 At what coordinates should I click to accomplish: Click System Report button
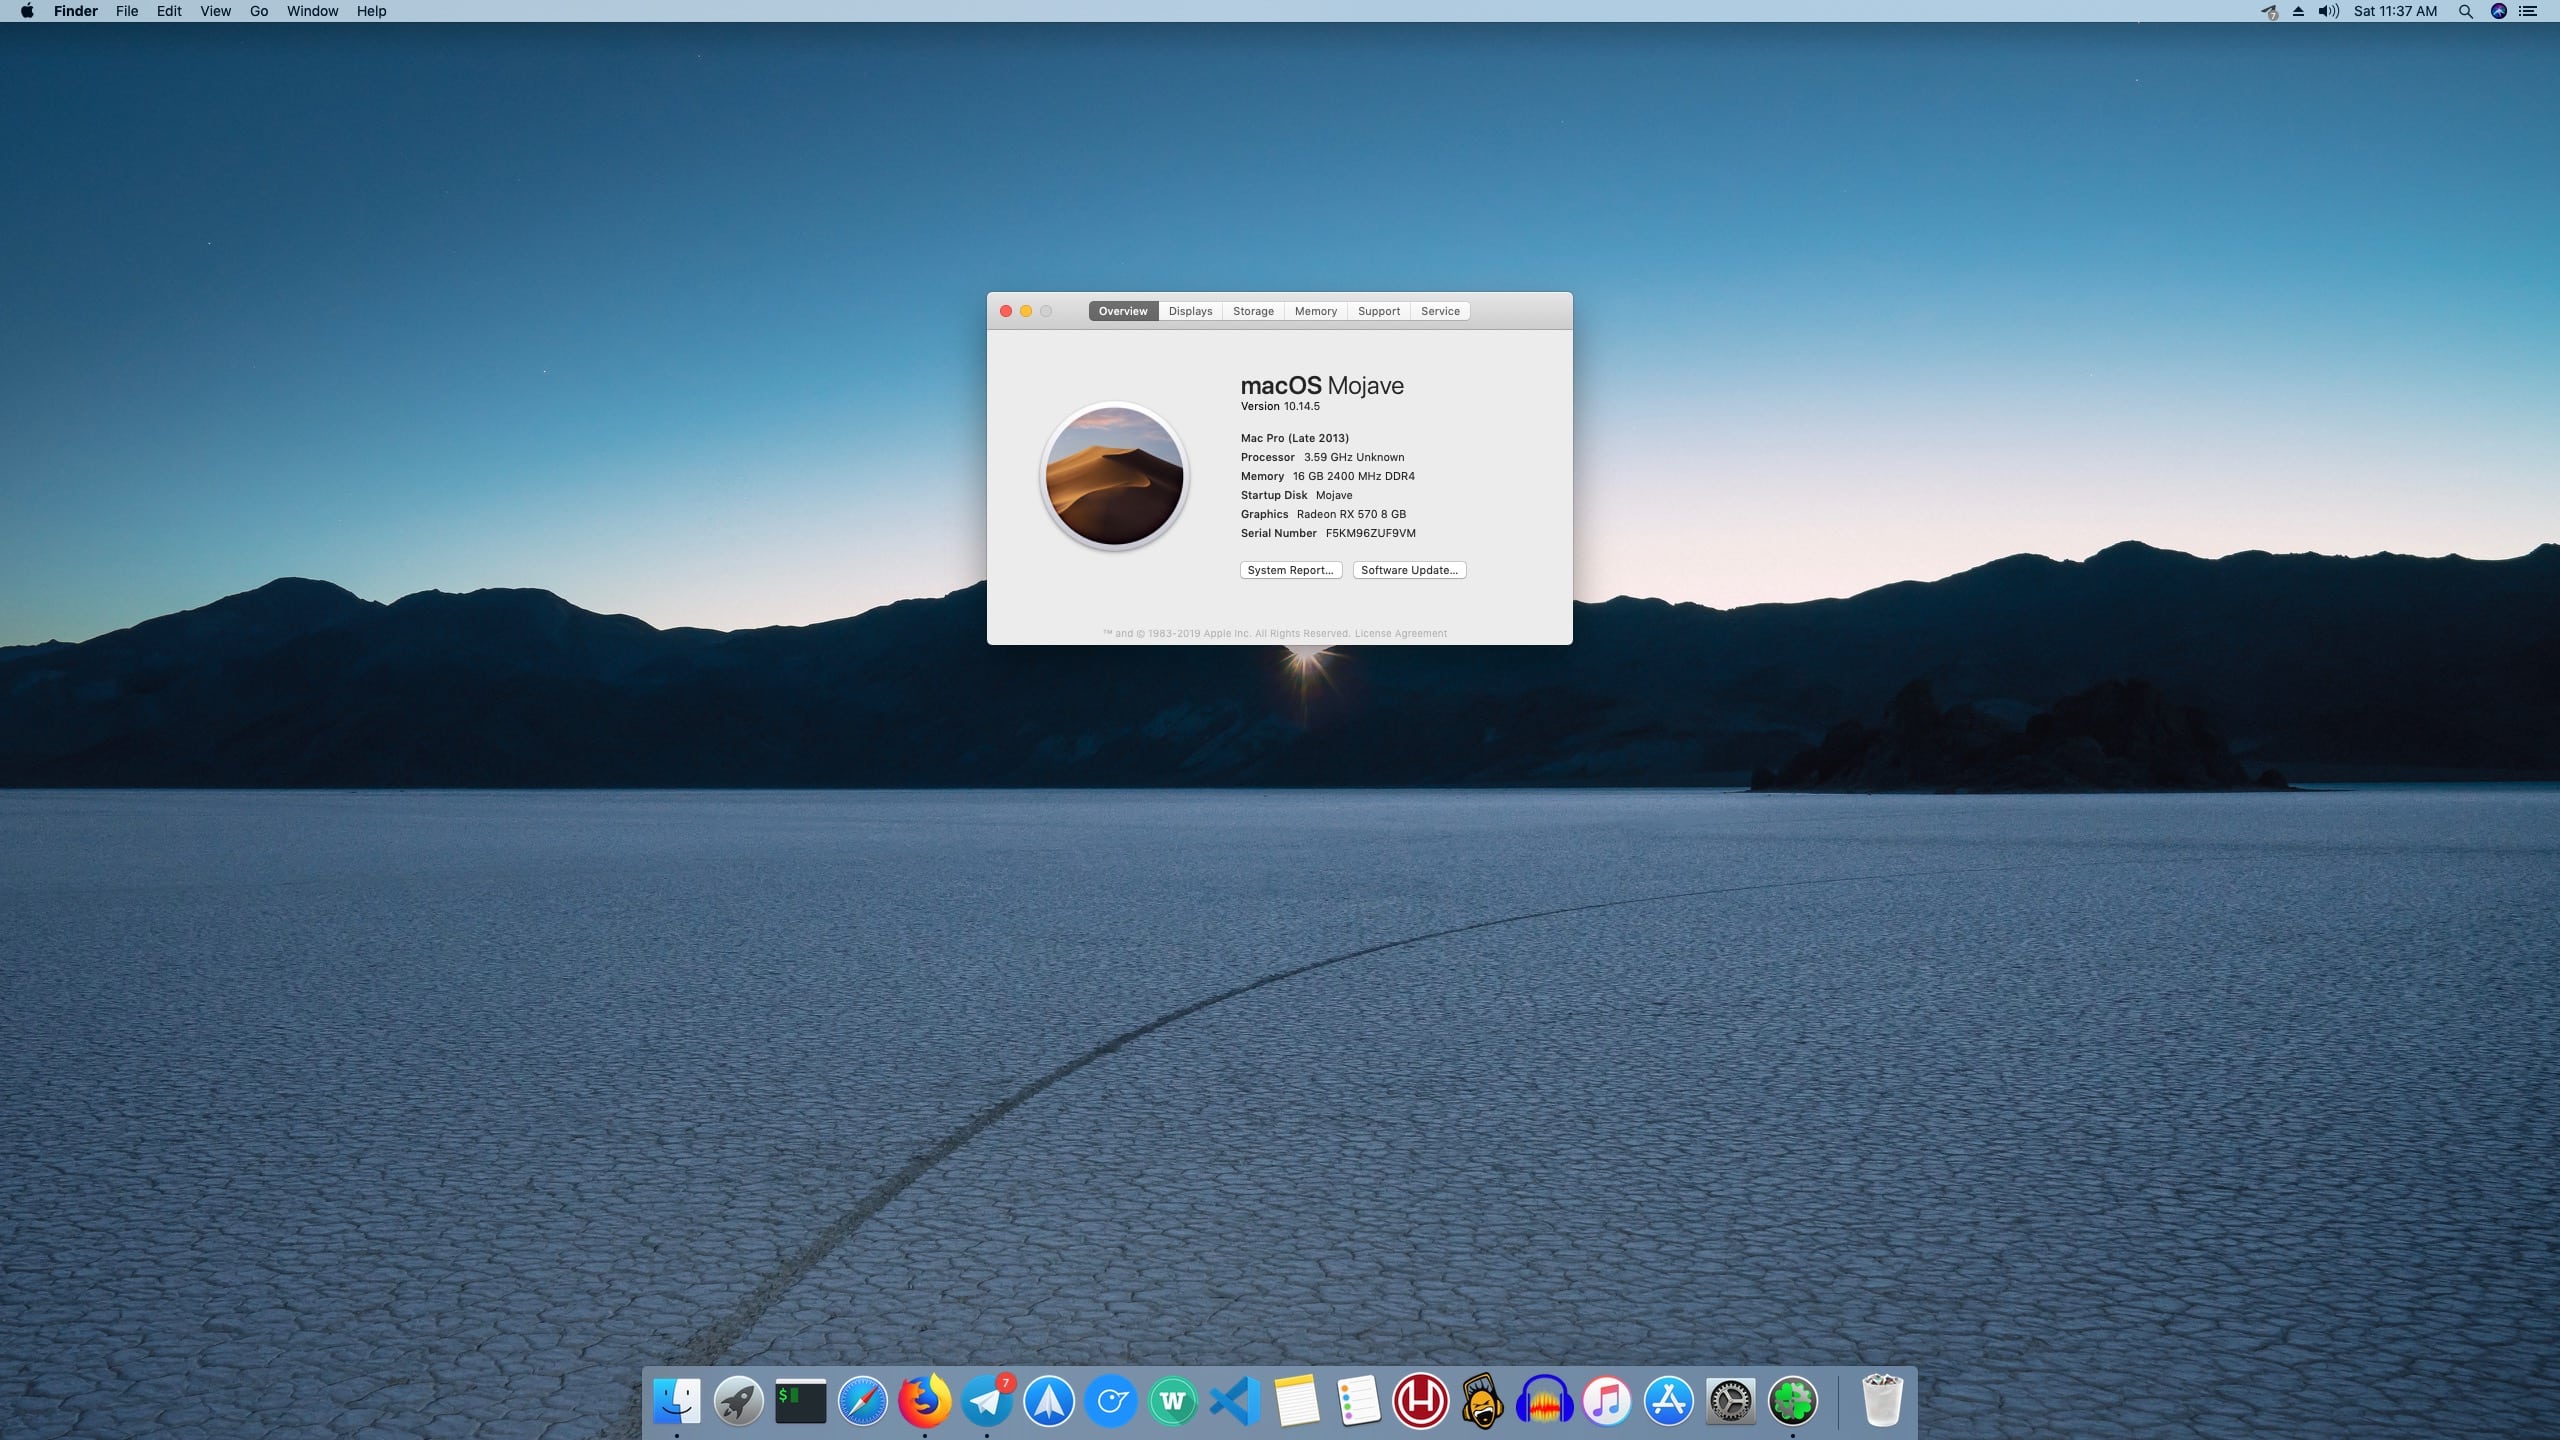tap(1290, 570)
